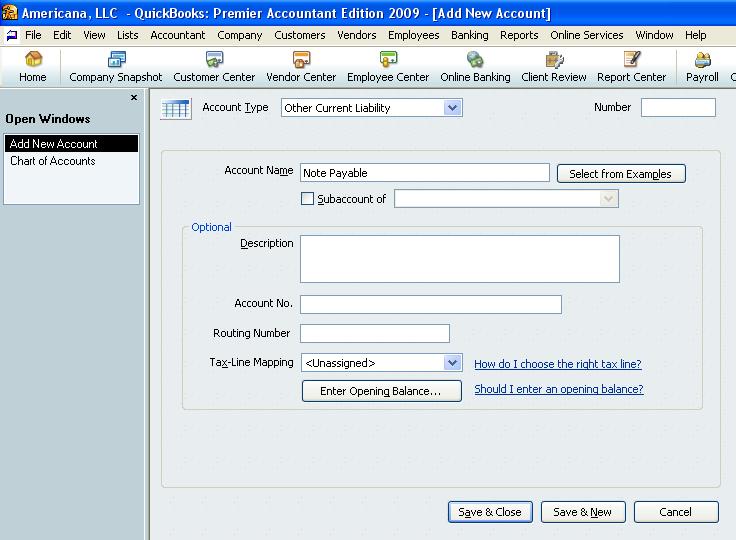Check the Subaccount of checkbox
The width and height of the screenshot is (736, 540).
point(307,199)
